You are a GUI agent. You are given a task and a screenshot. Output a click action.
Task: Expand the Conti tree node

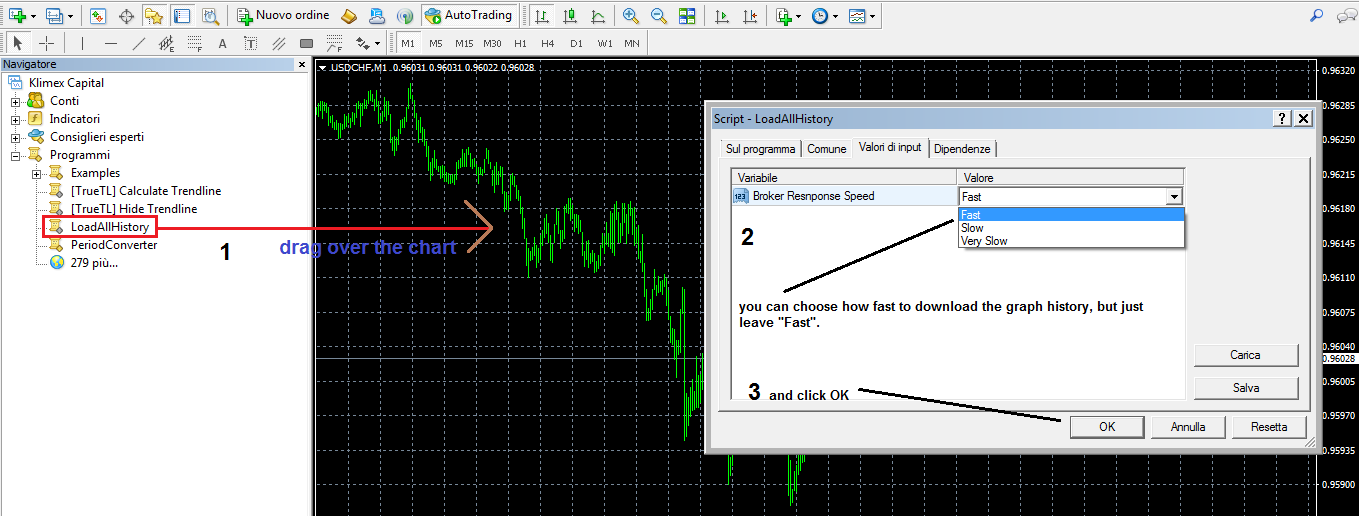pyautogui.click(x=16, y=101)
